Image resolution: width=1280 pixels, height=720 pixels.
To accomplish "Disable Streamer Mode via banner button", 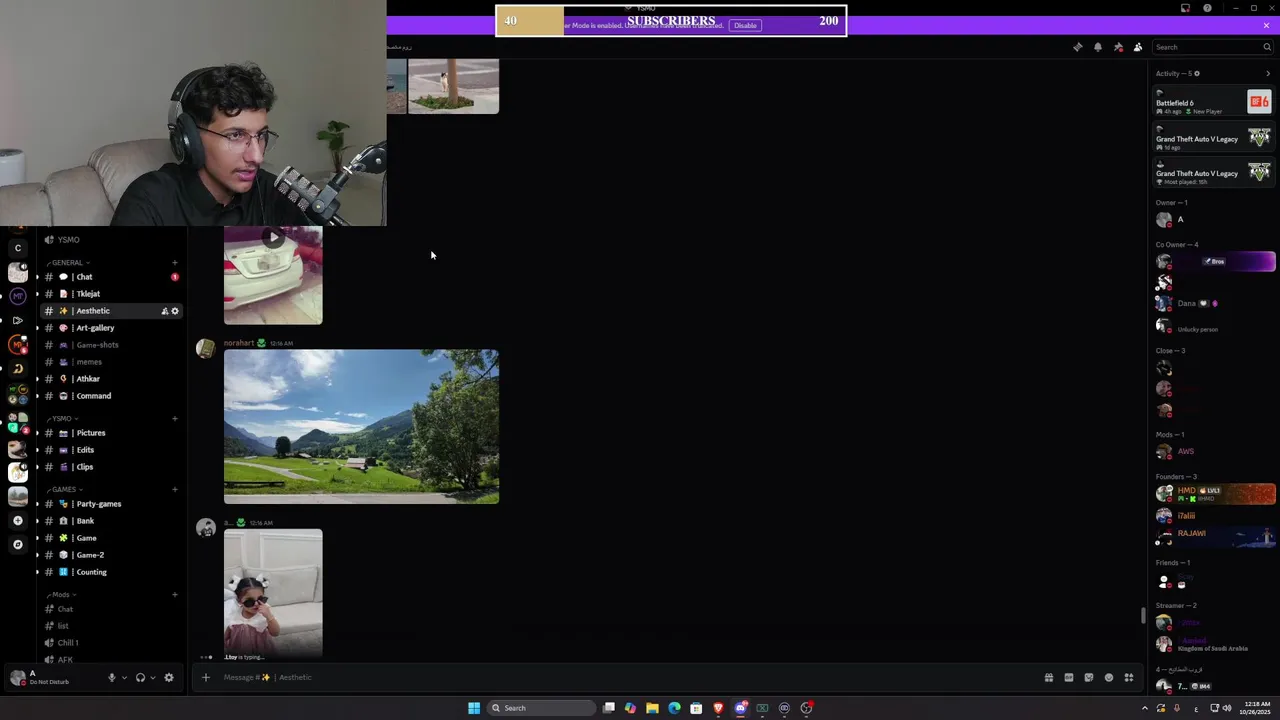I will click(x=745, y=25).
